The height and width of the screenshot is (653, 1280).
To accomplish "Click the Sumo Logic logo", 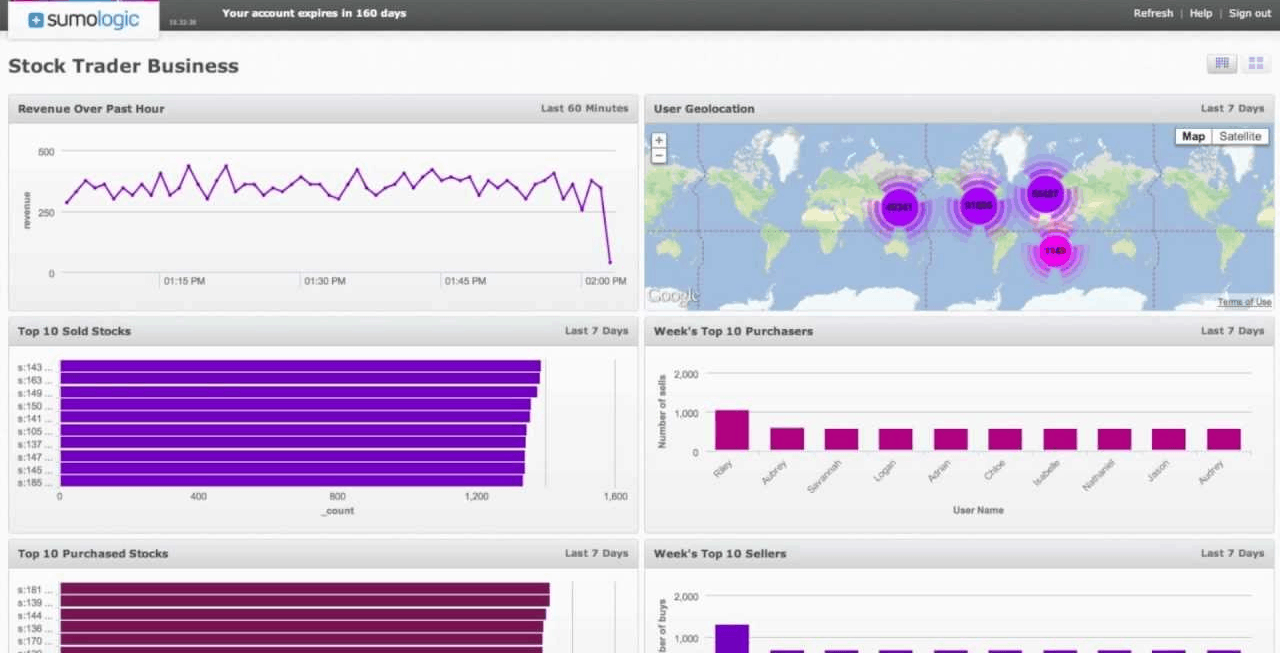I will (84, 20).
